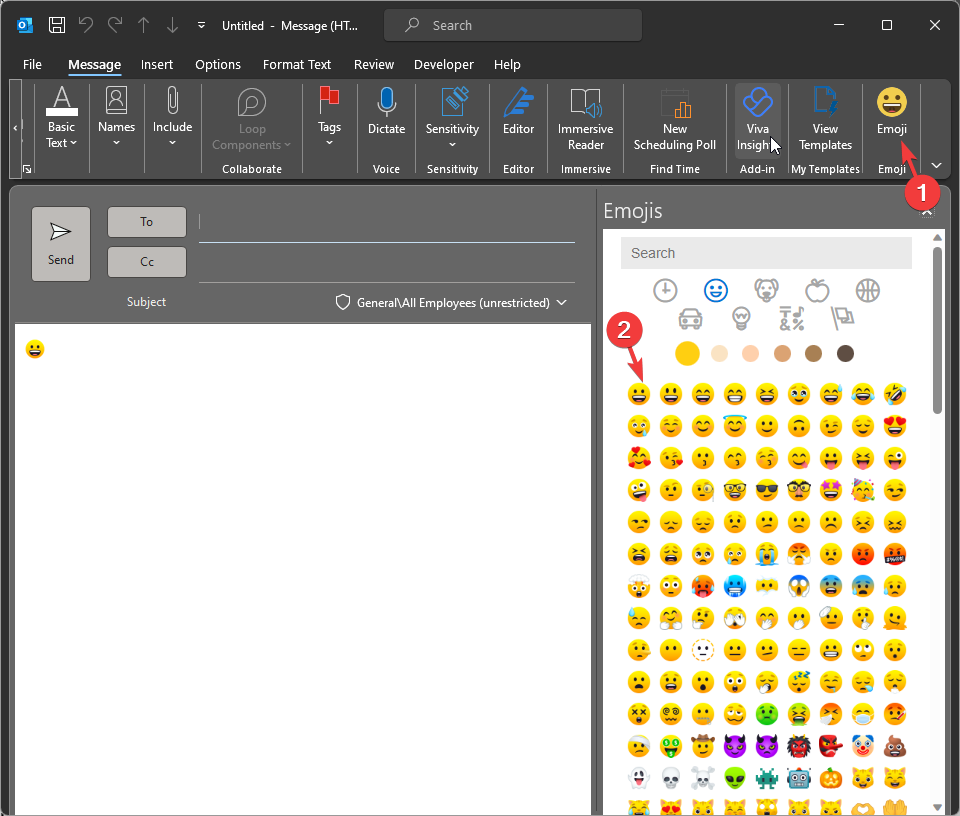Choose the dark skin tone swatch
Screen dimensions: 960x816
846,353
